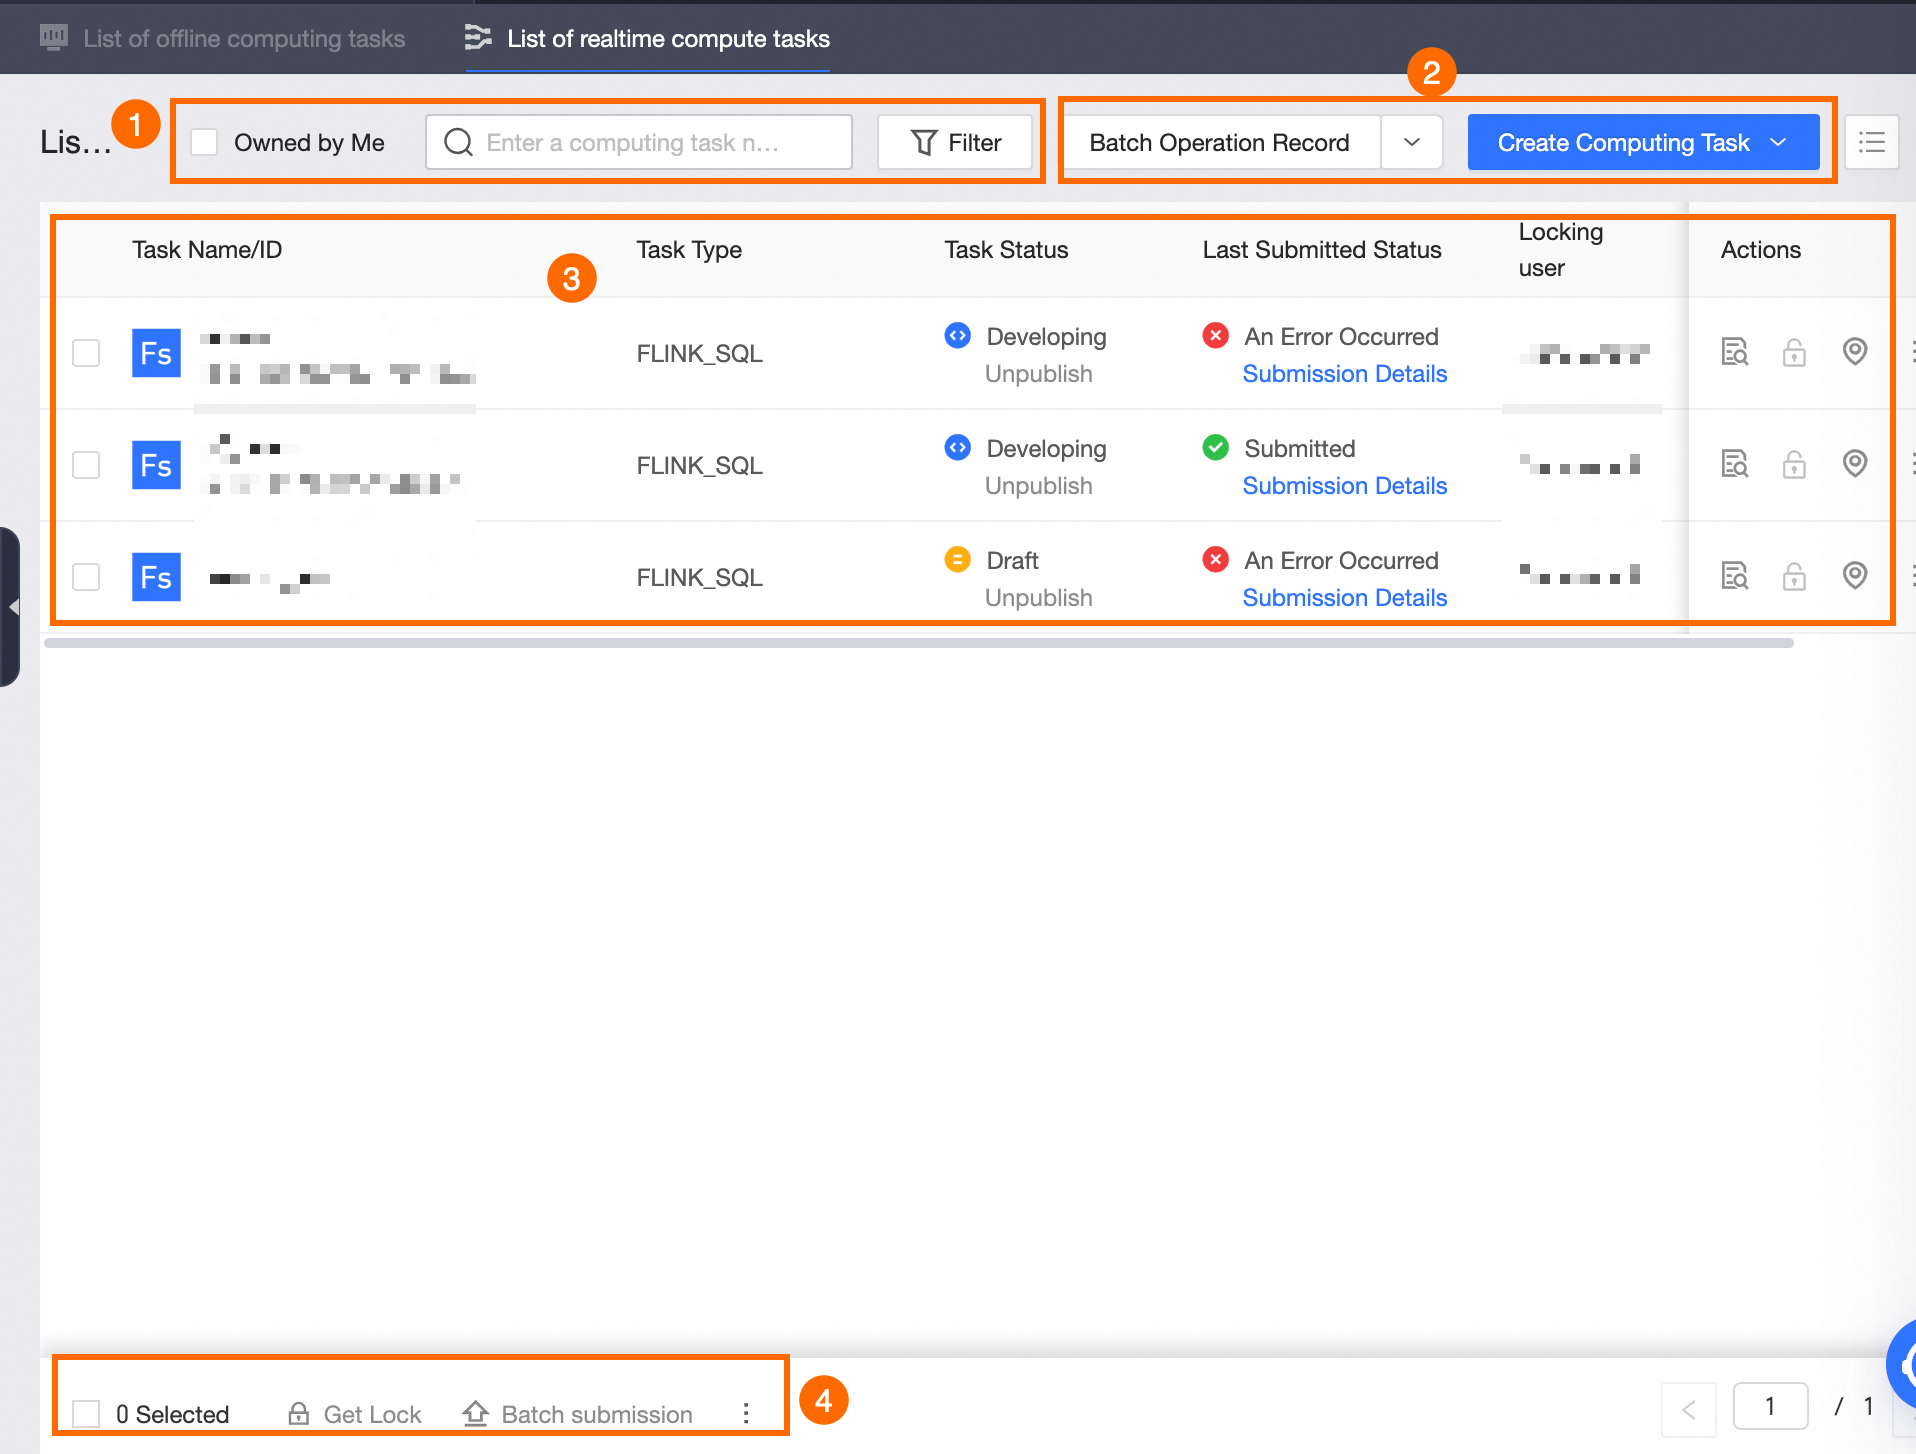The image size is (1916, 1454).
Task: Select checkbox of the first task row
Action: tap(86, 353)
